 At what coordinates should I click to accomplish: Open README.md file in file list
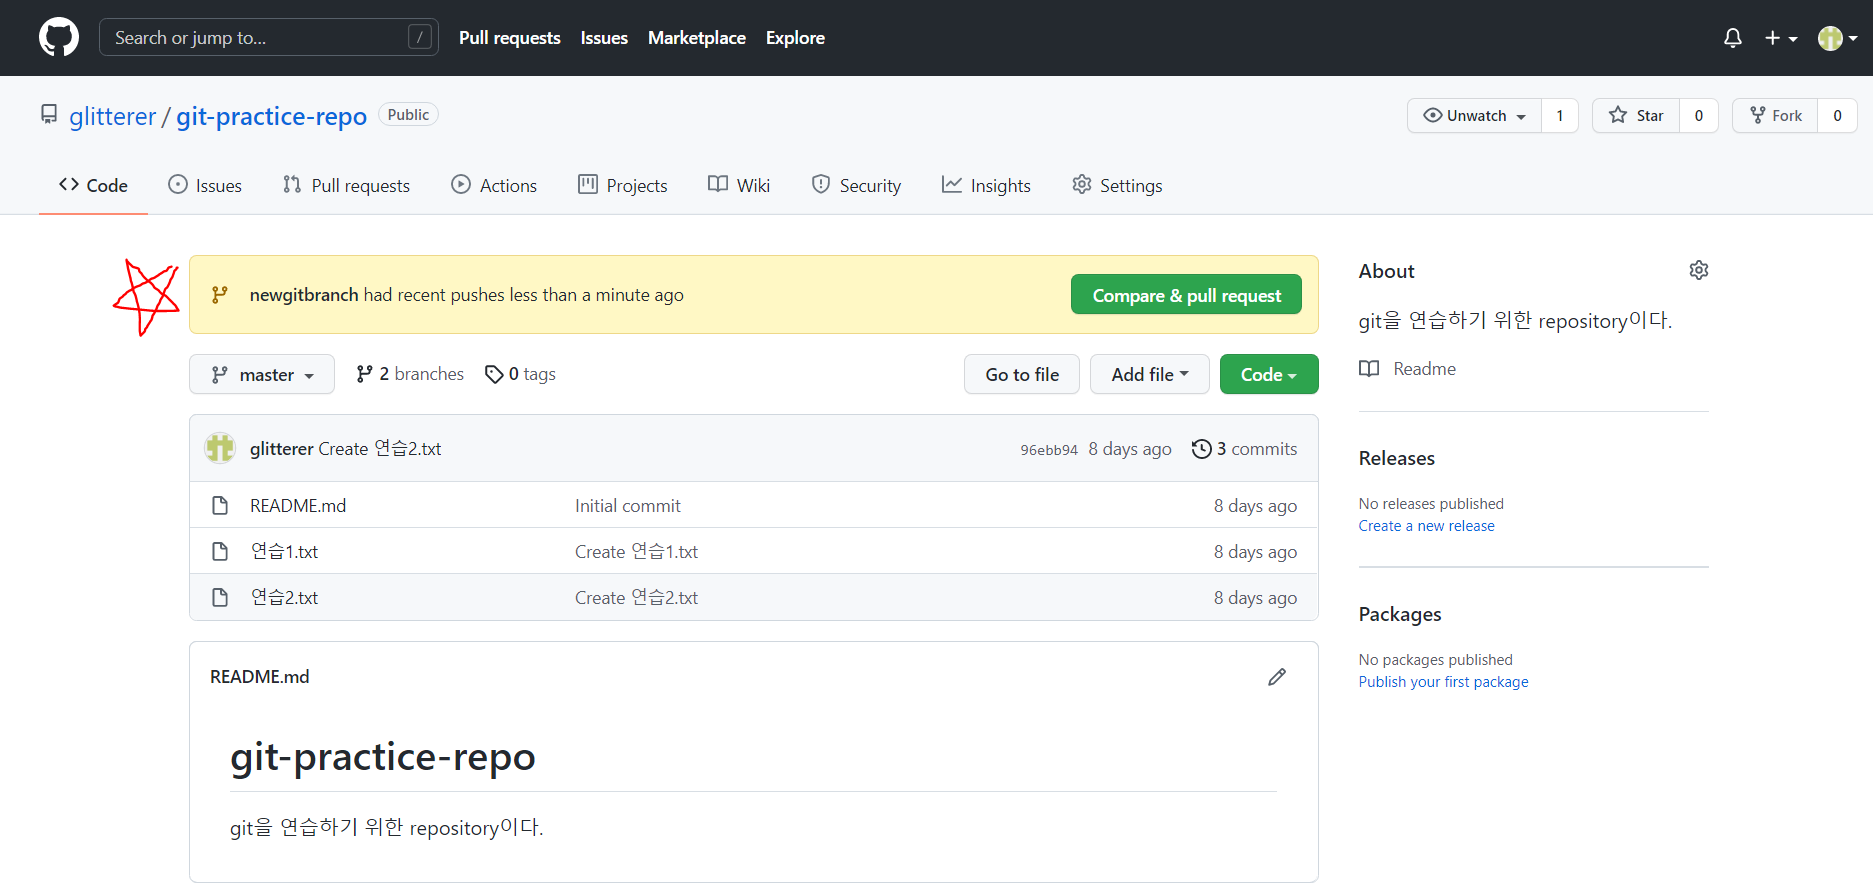tap(298, 506)
